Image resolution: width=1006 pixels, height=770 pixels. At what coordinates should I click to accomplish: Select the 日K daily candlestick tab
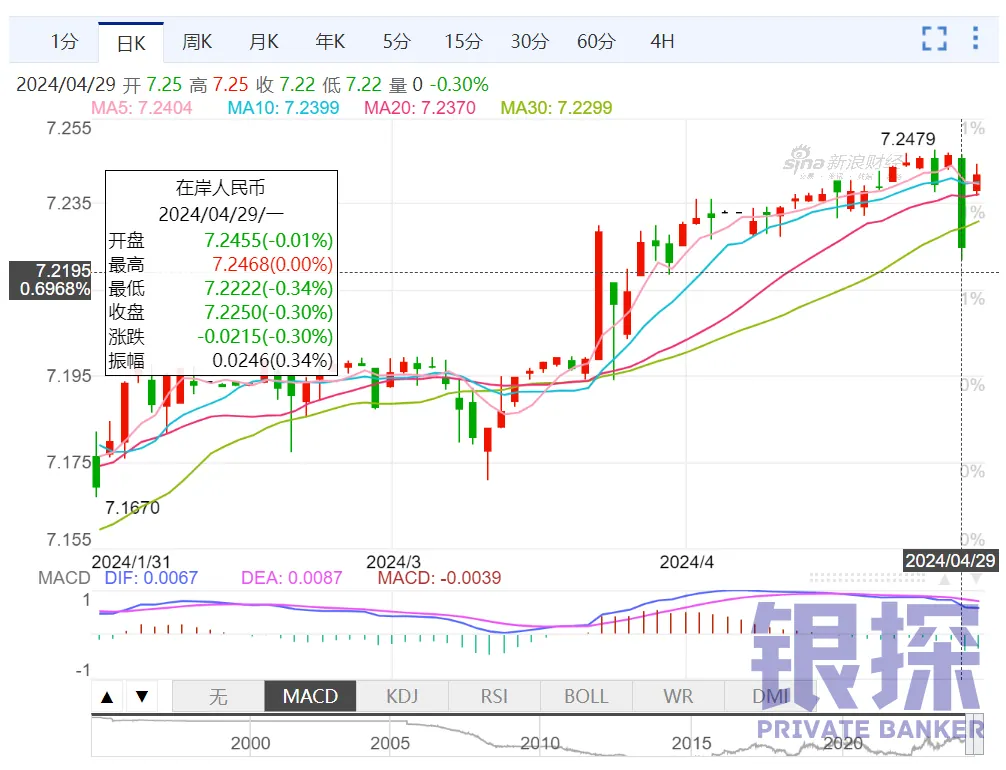pyautogui.click(x=131, y=42)
